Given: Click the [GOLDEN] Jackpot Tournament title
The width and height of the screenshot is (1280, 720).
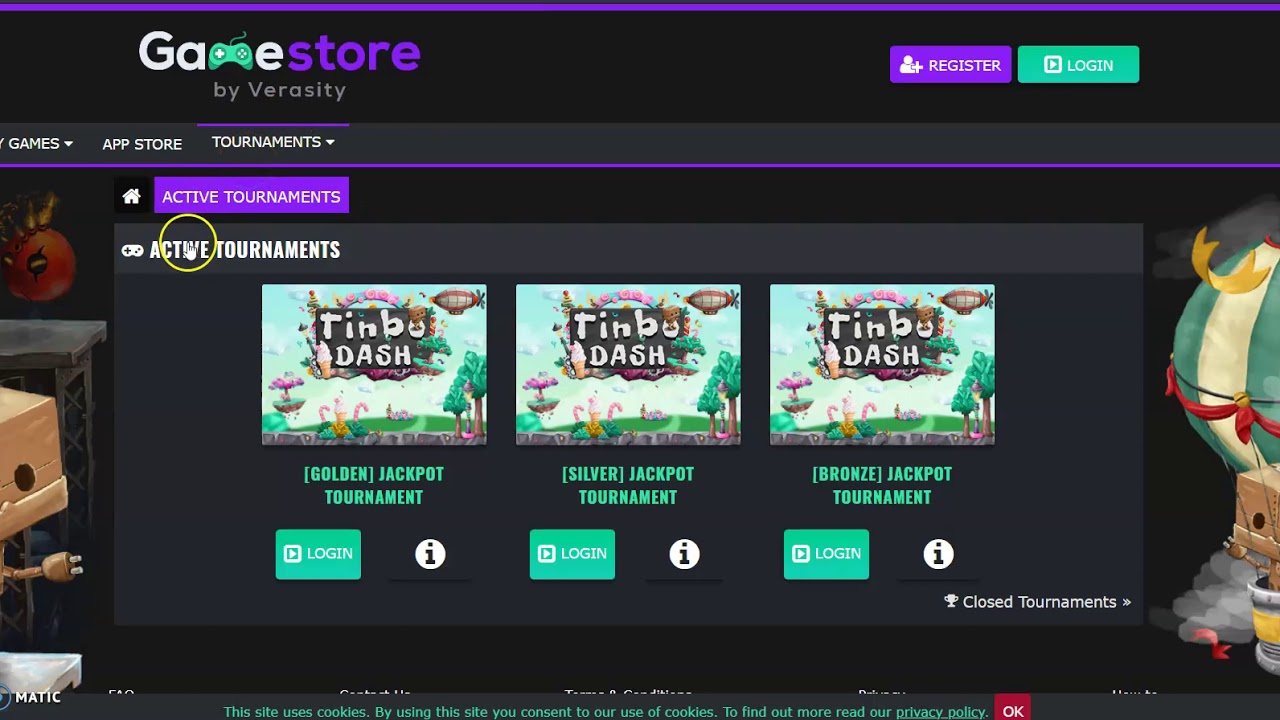Looking at the screenshot, I should 374,485.
